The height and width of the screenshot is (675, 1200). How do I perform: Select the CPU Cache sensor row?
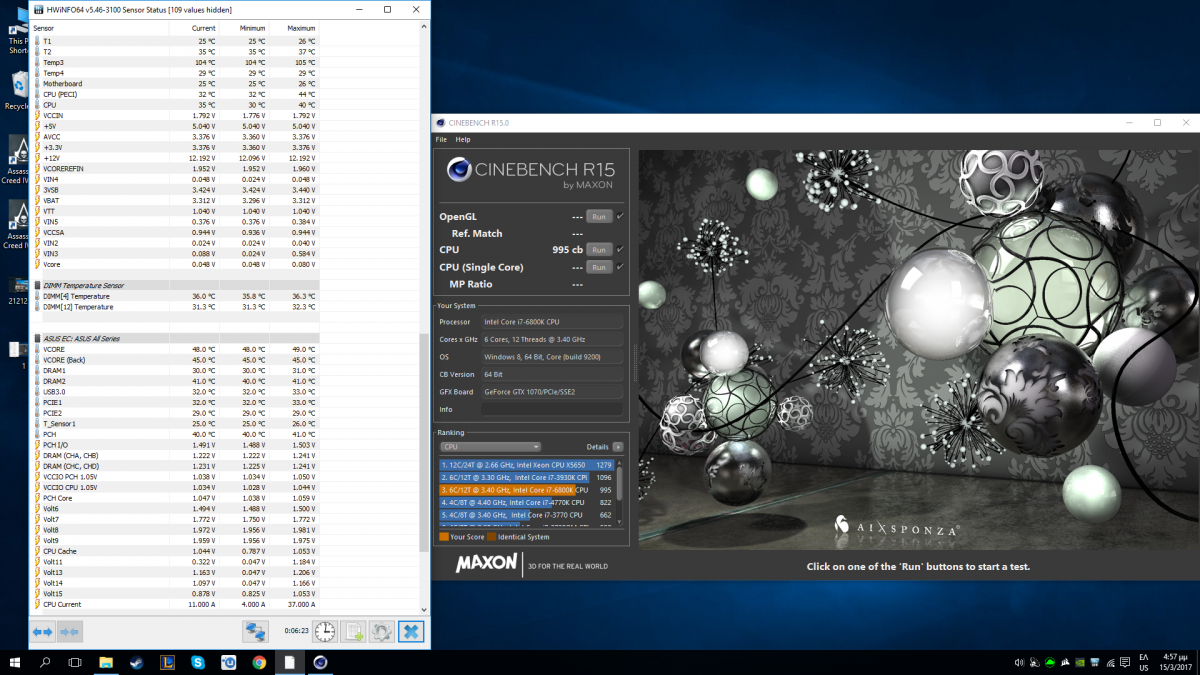(175, 551)
